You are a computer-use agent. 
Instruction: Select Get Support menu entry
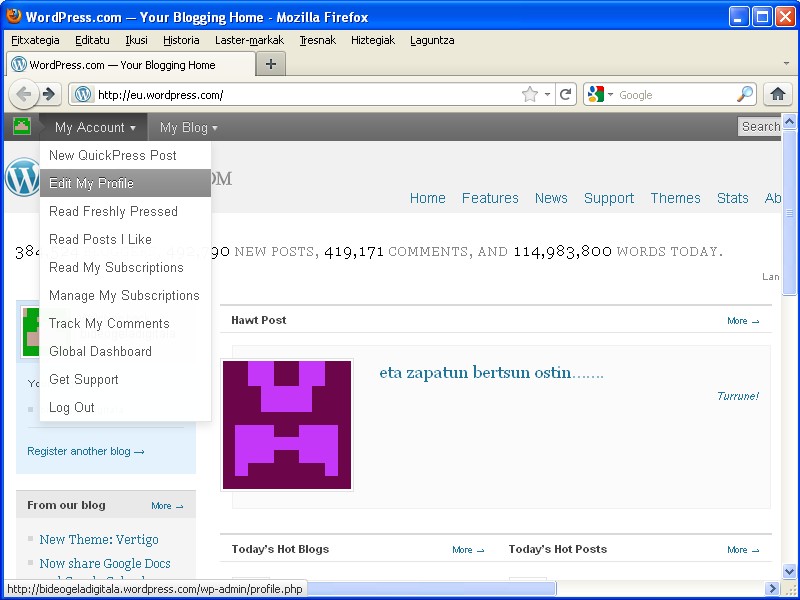(x=126, y=380)
